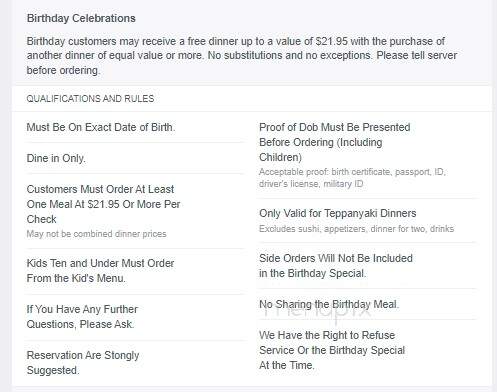The width and height of the screenshot is (497, 392).
Task: Select Excludes sushi, appetizers note text
Action: pyautogui.click(x=357, y=229)
